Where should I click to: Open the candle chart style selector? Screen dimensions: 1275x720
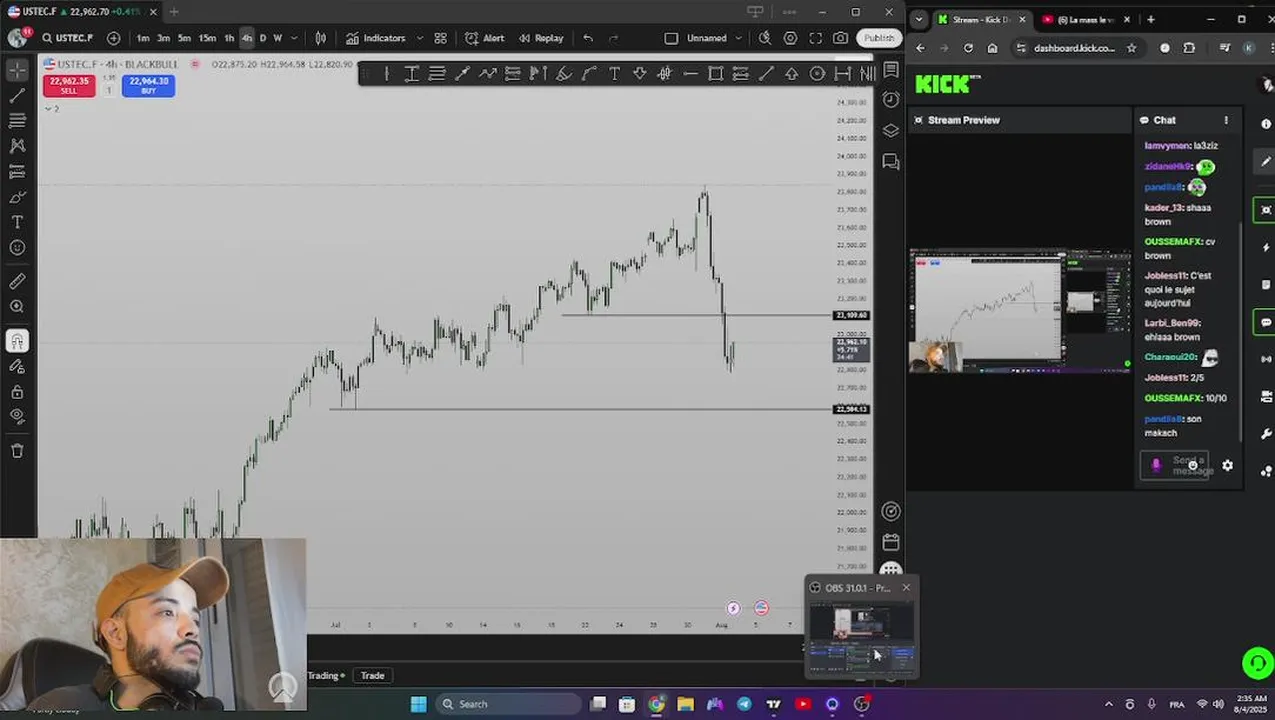pyautogui.click(x=321, y=38)
